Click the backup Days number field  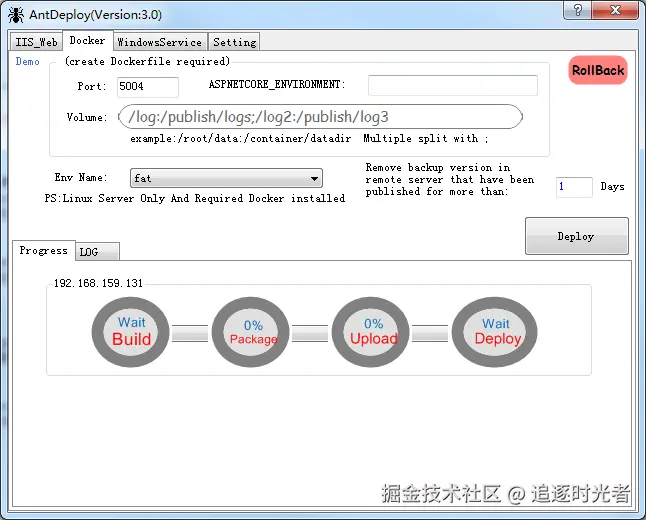(574, 187)
